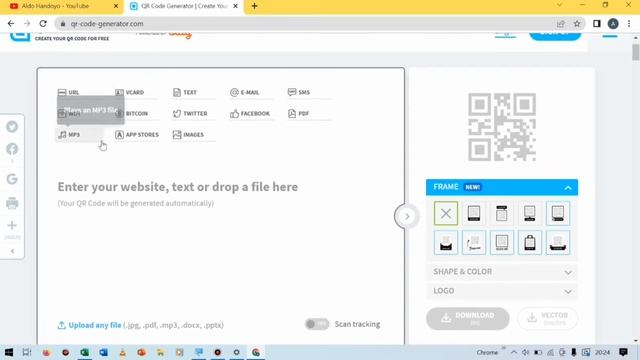Expand the LOGO section
Viewport: 640px width, 360px height.
click(x=502, y=291)
